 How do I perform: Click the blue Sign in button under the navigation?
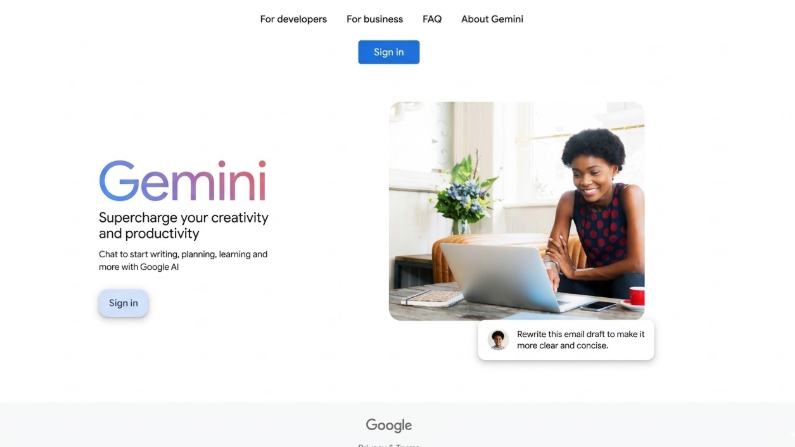(388, 52)
